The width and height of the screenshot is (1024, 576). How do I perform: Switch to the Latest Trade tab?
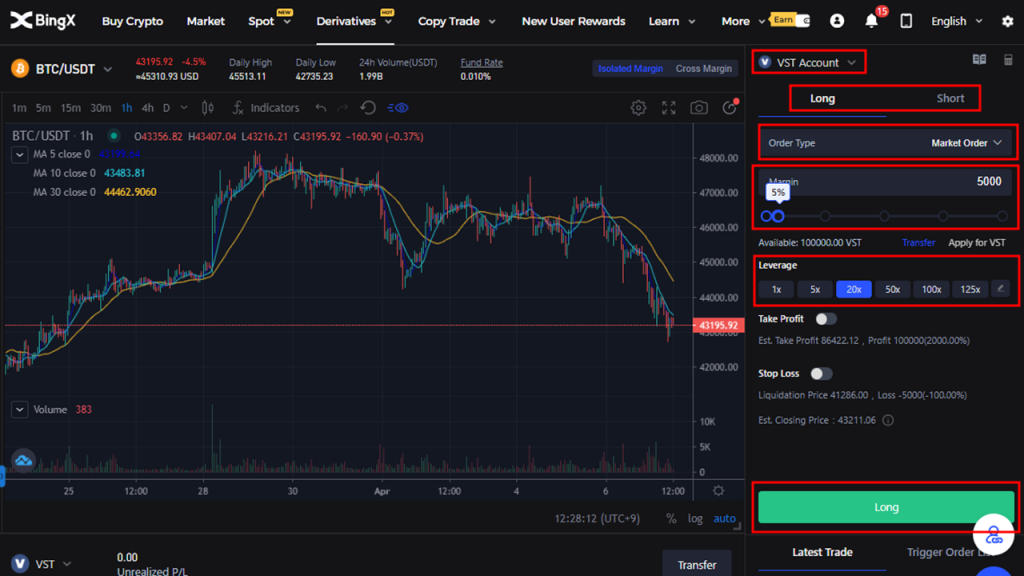[822, 552]
